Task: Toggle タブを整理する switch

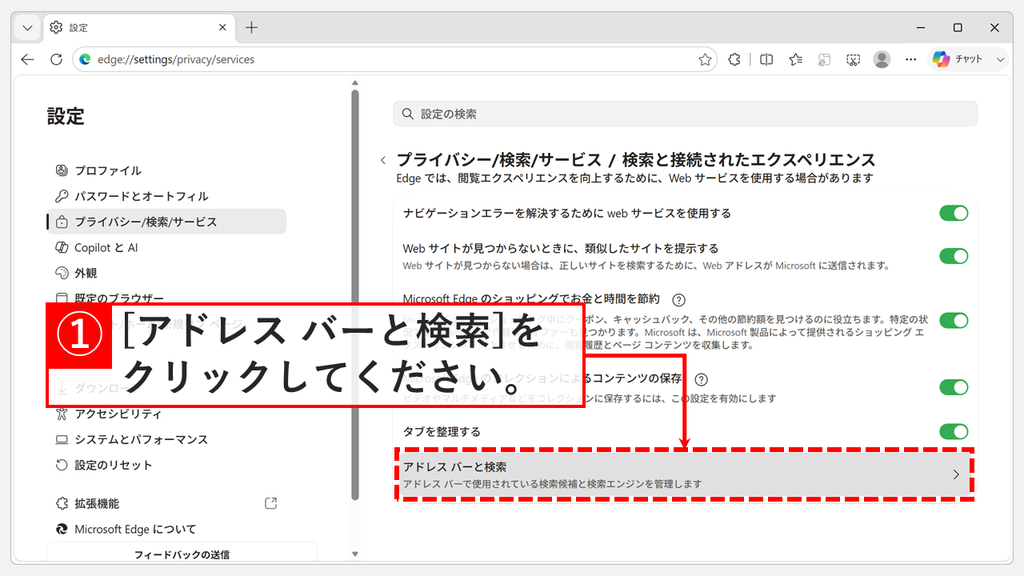Action: click(x=953, y=432)
